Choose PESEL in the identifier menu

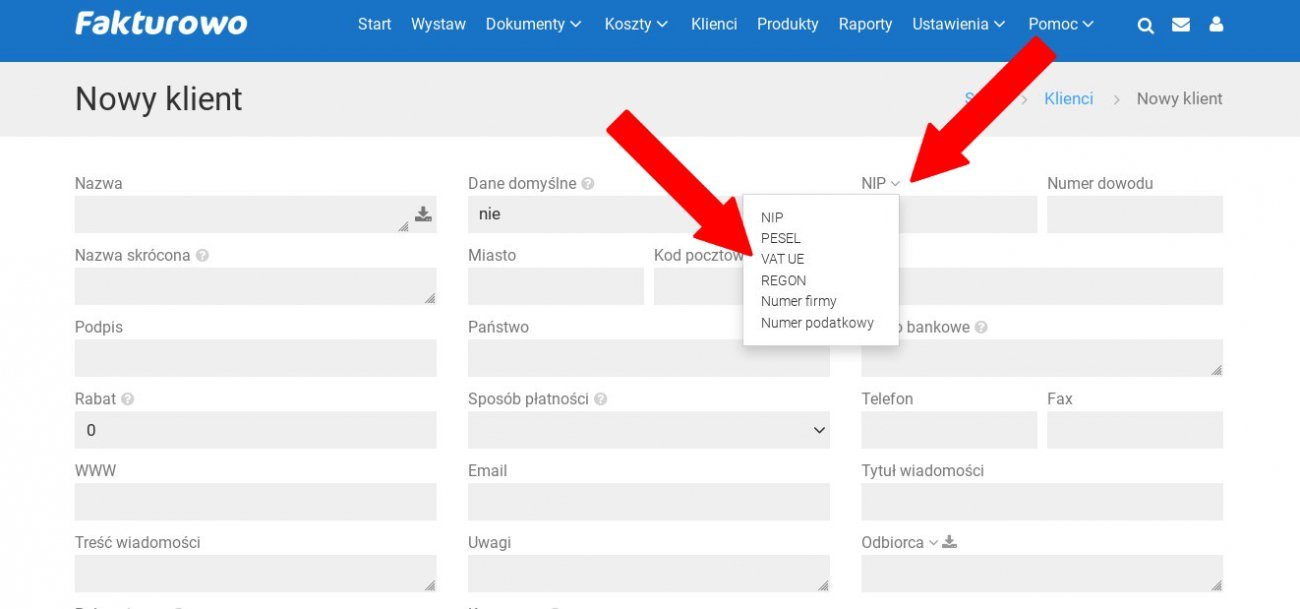(780, 238)
